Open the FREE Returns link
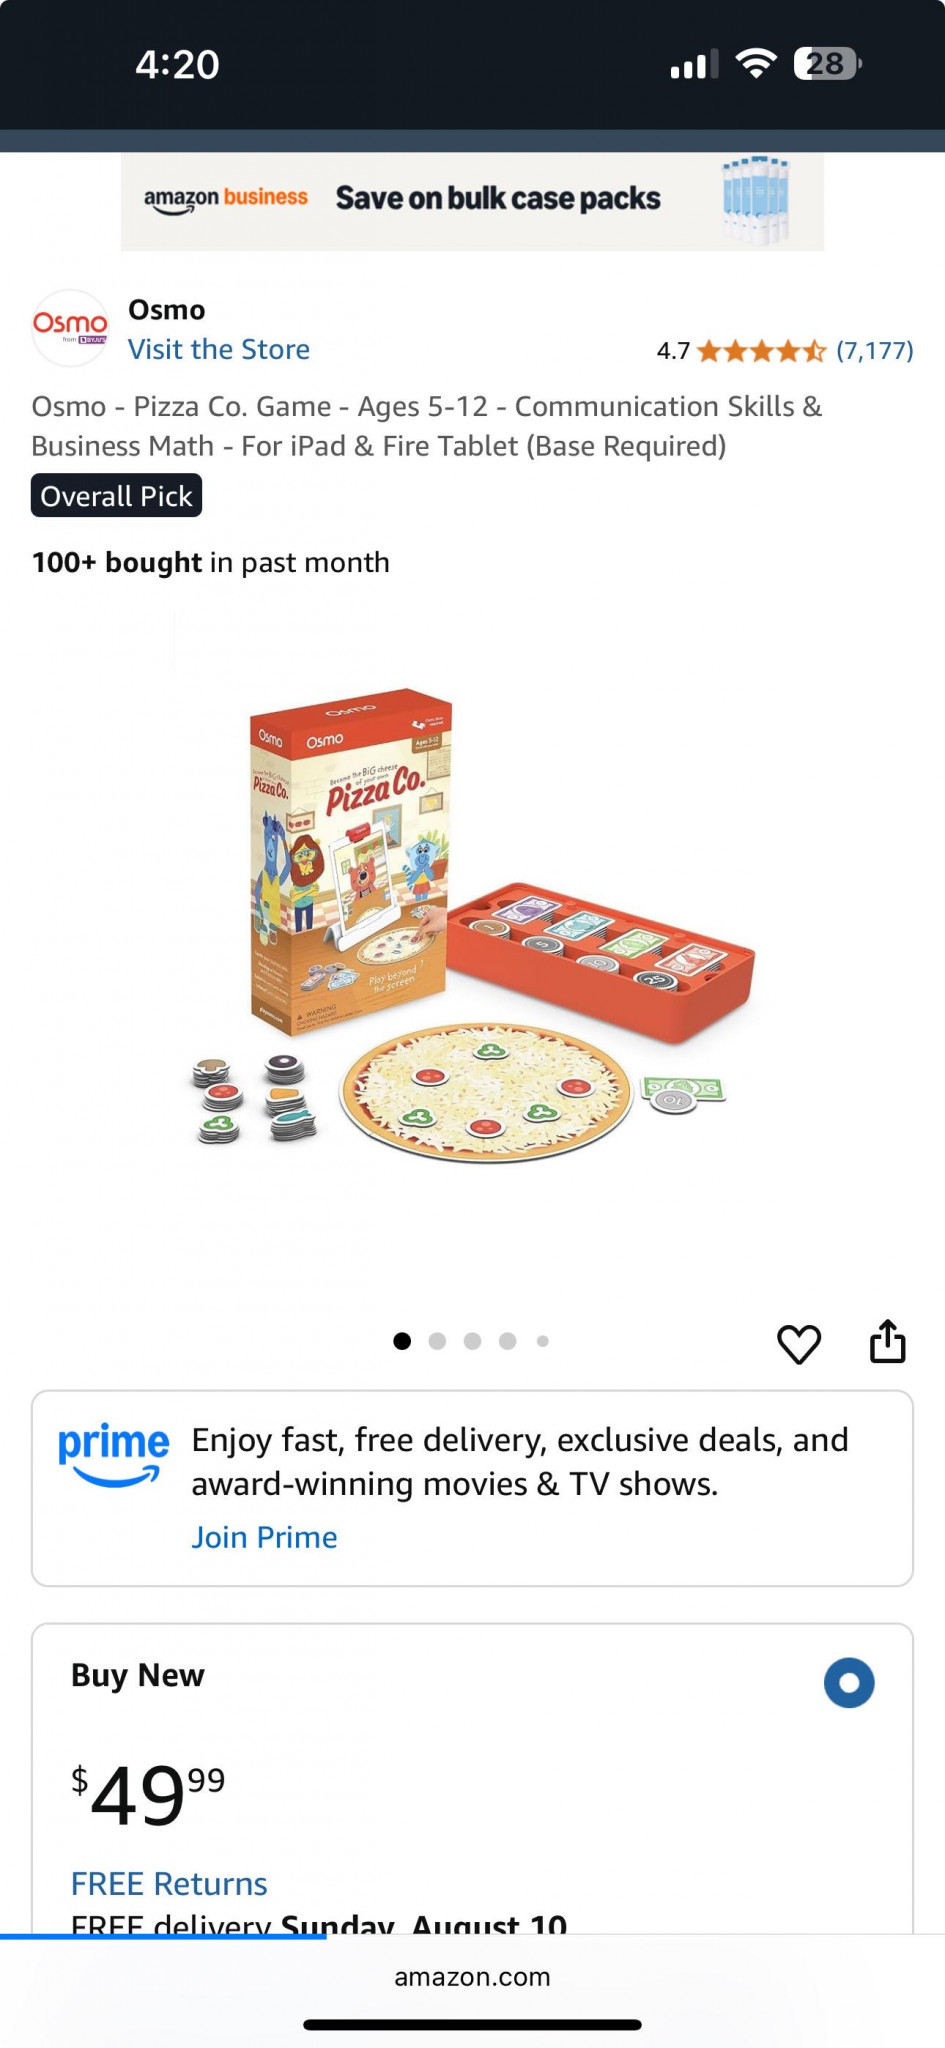Viewport: 945px width, 2048px height. (169, 1884)
